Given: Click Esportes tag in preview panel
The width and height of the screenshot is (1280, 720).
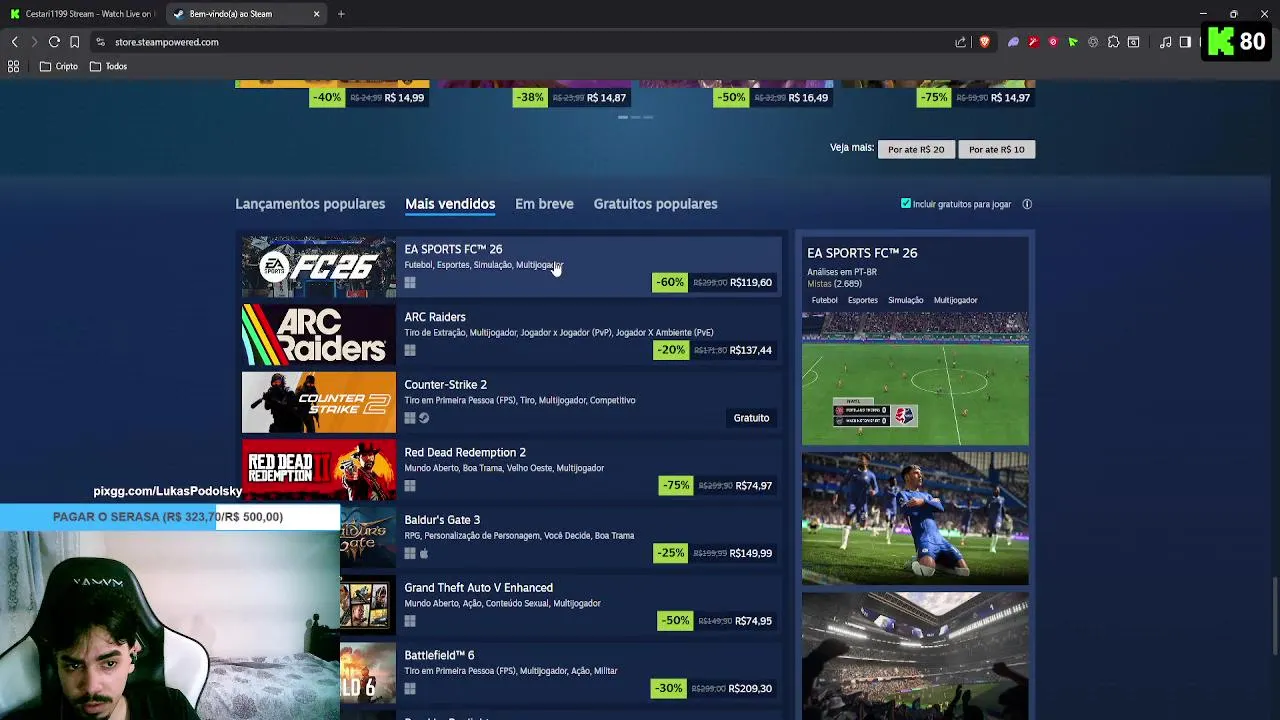Looking at the screenshot, I should point(863,300).
